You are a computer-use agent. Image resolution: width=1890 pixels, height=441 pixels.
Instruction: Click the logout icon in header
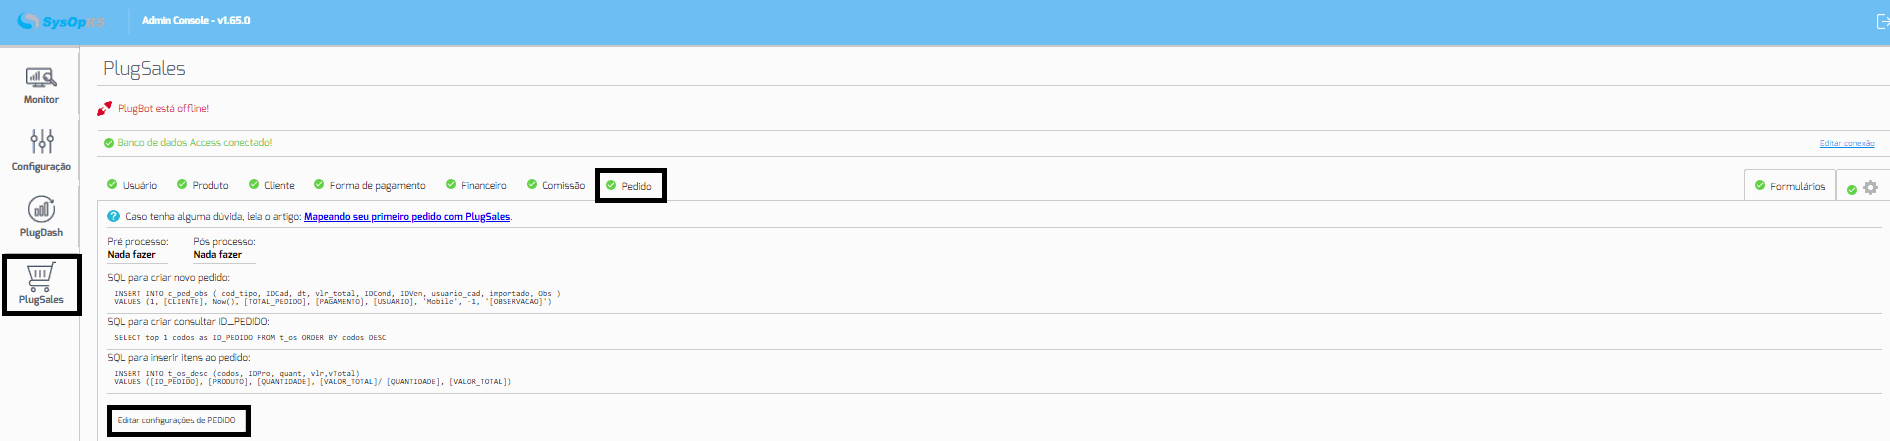click(x=1882, y=21)
